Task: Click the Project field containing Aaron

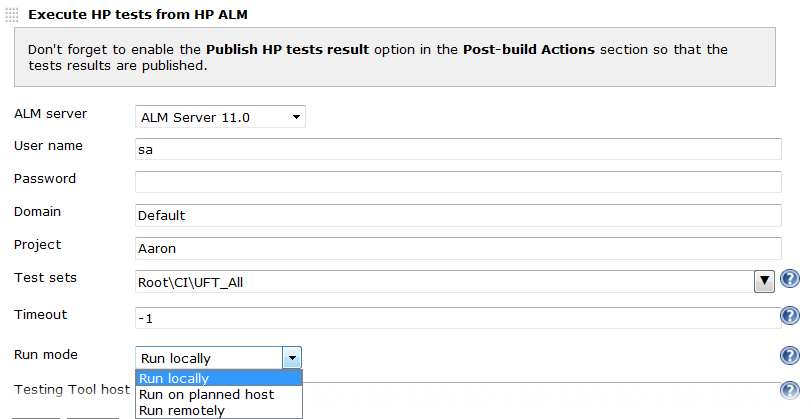Action: pos(457,248)
